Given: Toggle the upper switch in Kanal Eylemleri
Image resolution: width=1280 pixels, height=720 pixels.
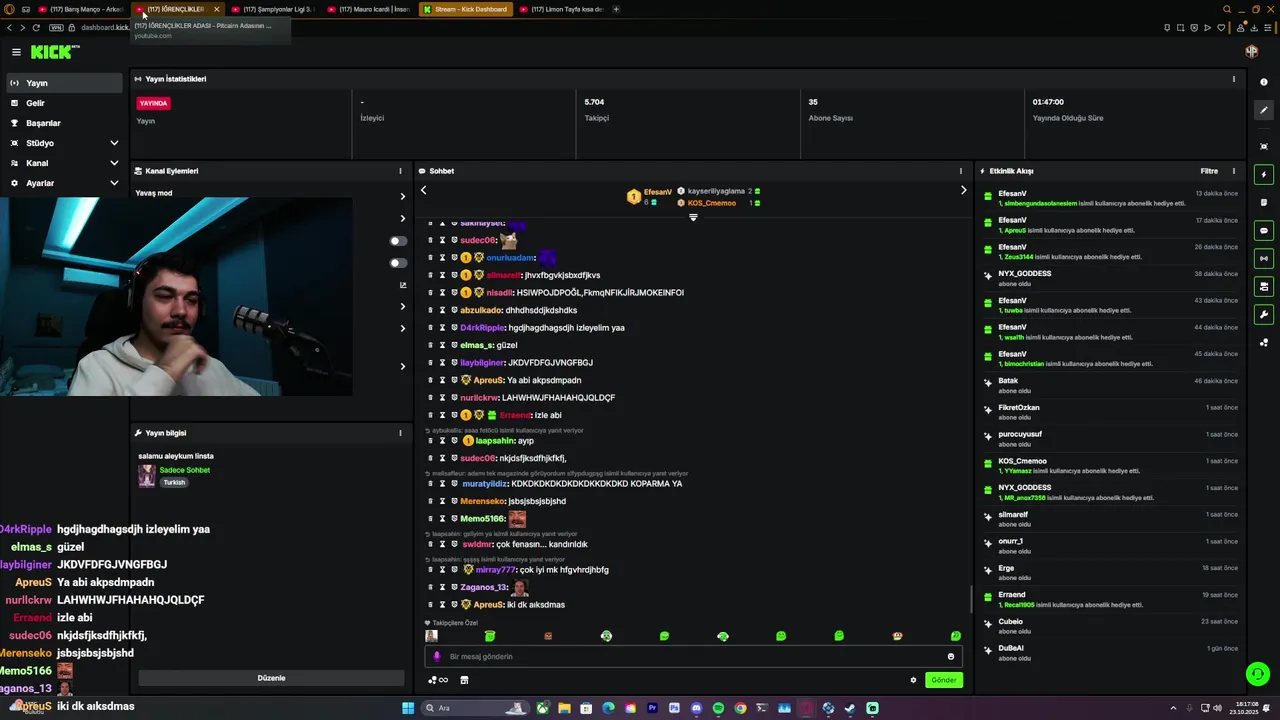Looking at the screenshot, I should click(x=398, y=241).
